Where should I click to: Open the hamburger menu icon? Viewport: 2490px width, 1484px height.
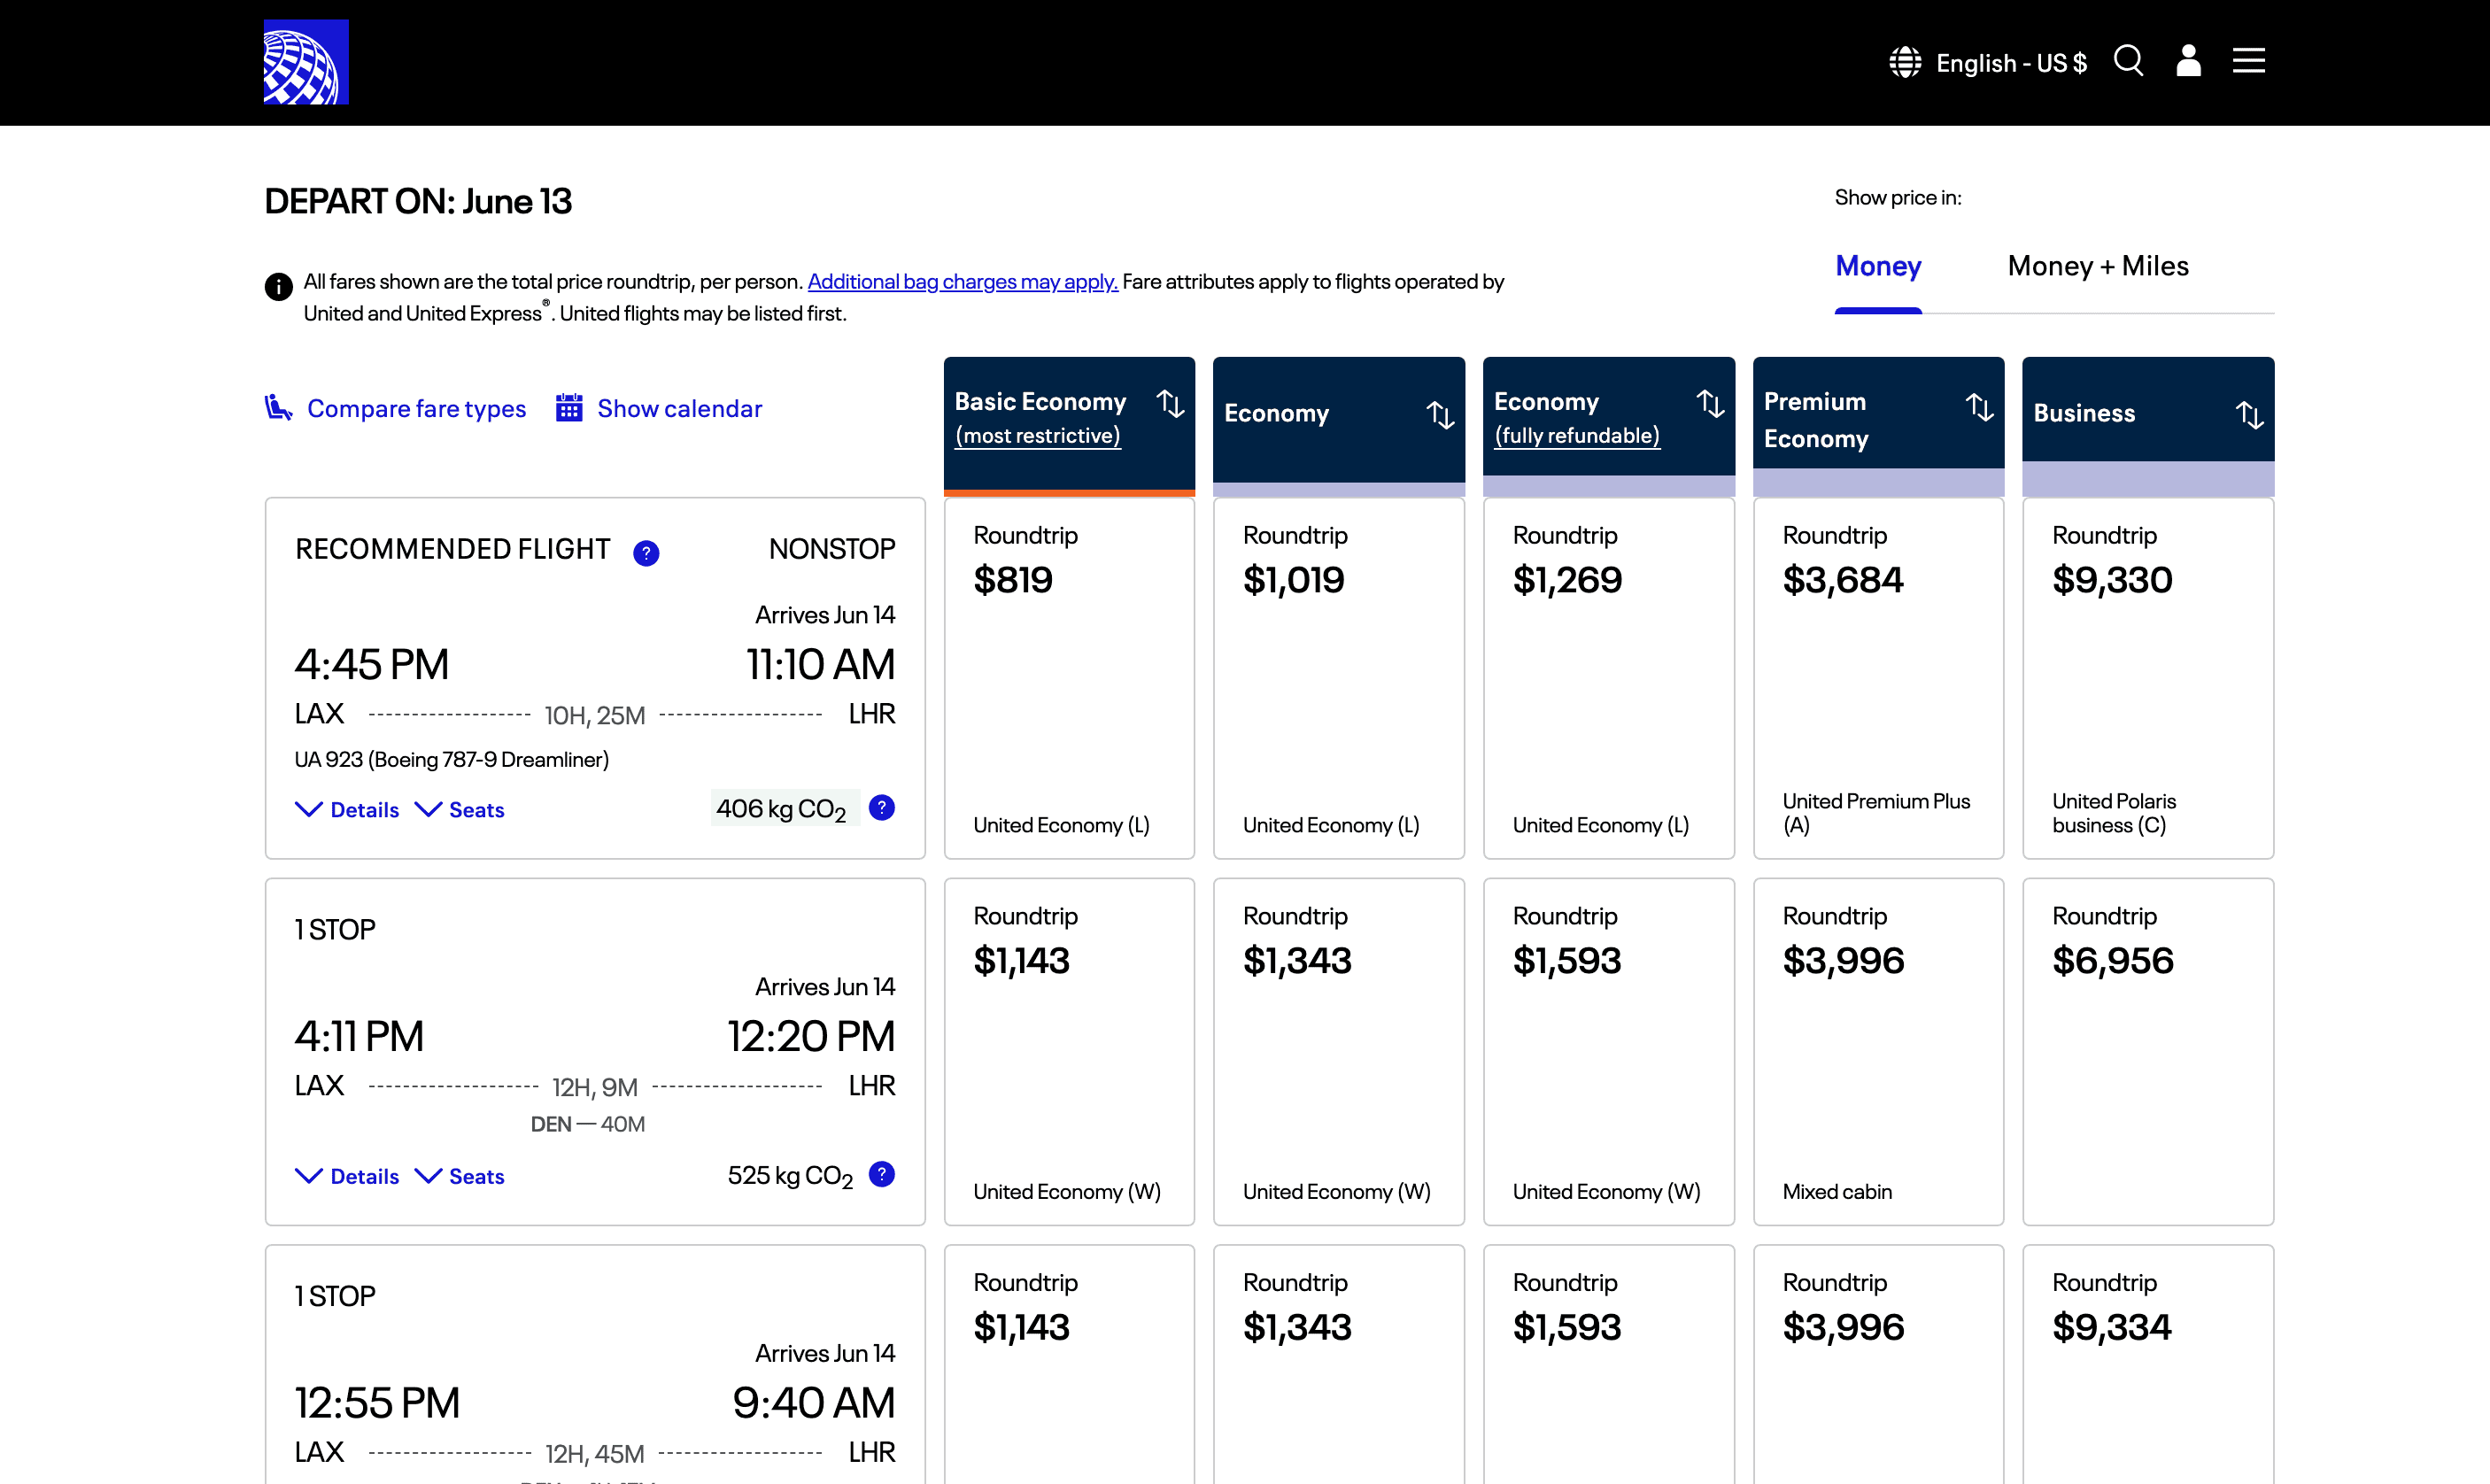(2248, 61)
